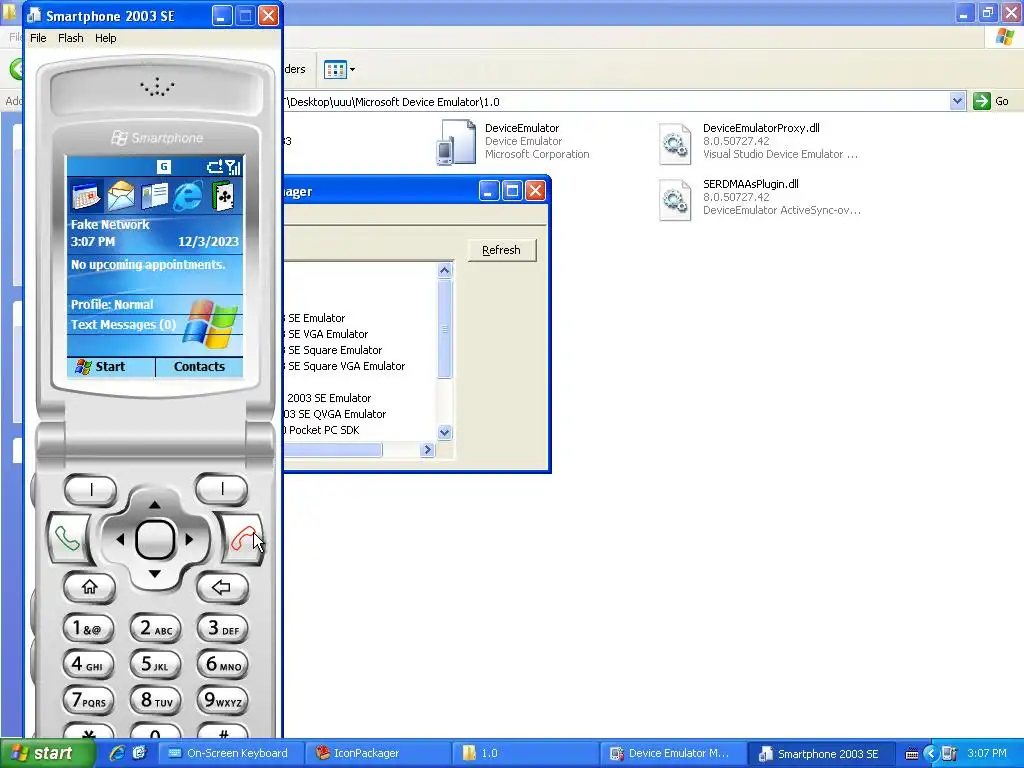The height and width of the screenshot is (768, 1024).
Task: Tap the green Talk call button
Action: pyautogui.click(x=68, y=539)
